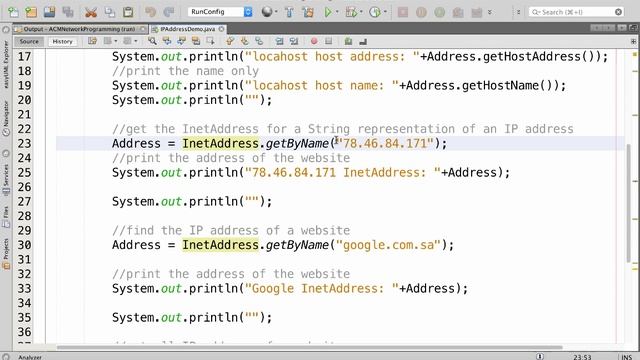
Task: Click the Last Edit icon
Action: 92,41
